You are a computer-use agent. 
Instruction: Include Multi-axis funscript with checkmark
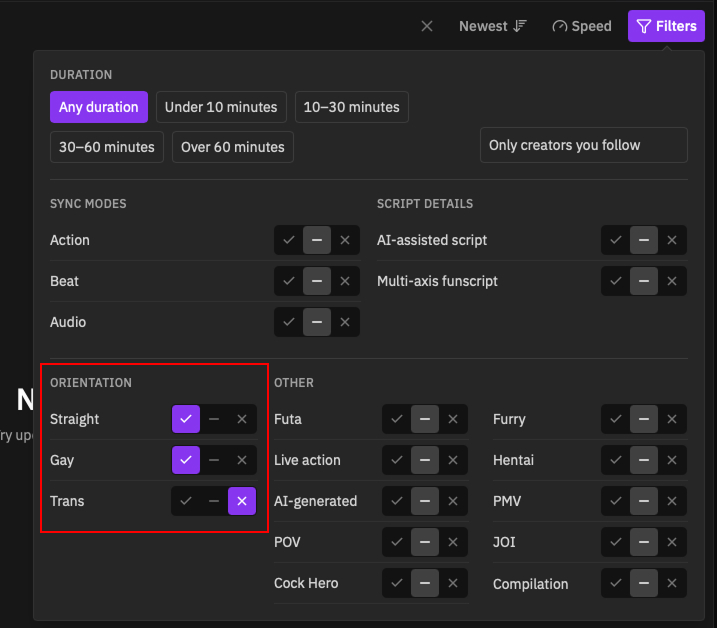615,281
